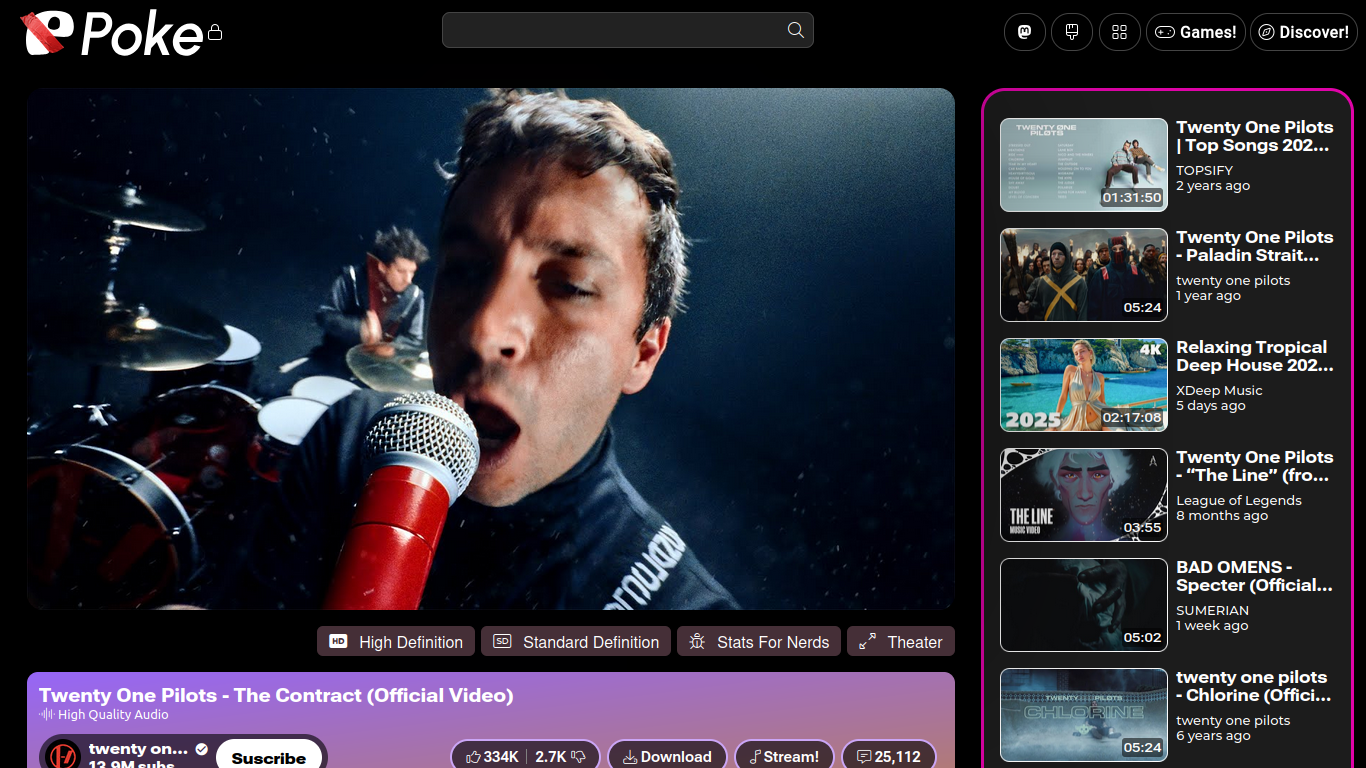This screenshot has width=1366, height=768.
Task: Click the Download button
Action: point(666,757)
